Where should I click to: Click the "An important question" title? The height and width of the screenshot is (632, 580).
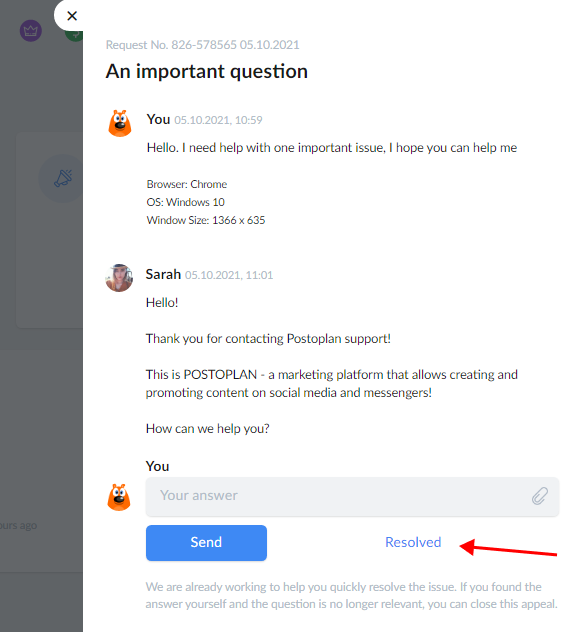tap(206, 71)
